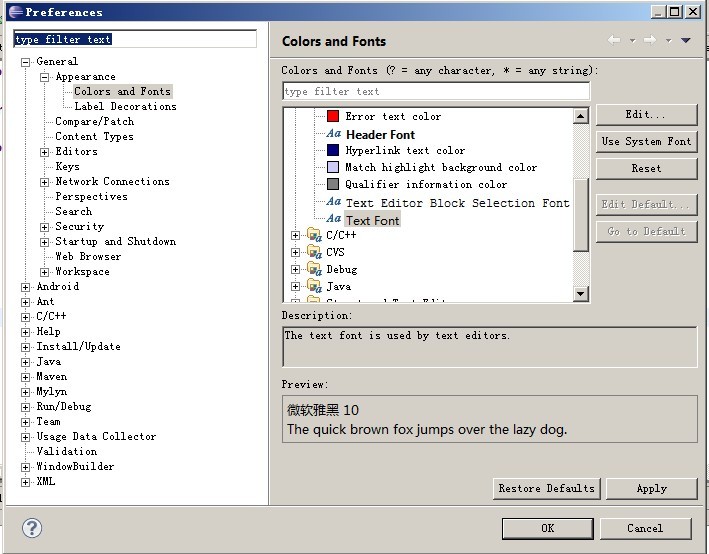Click the Colors and Fonts filter field
Viewport: 709px width, 554px height.
[x=436, y=91]
